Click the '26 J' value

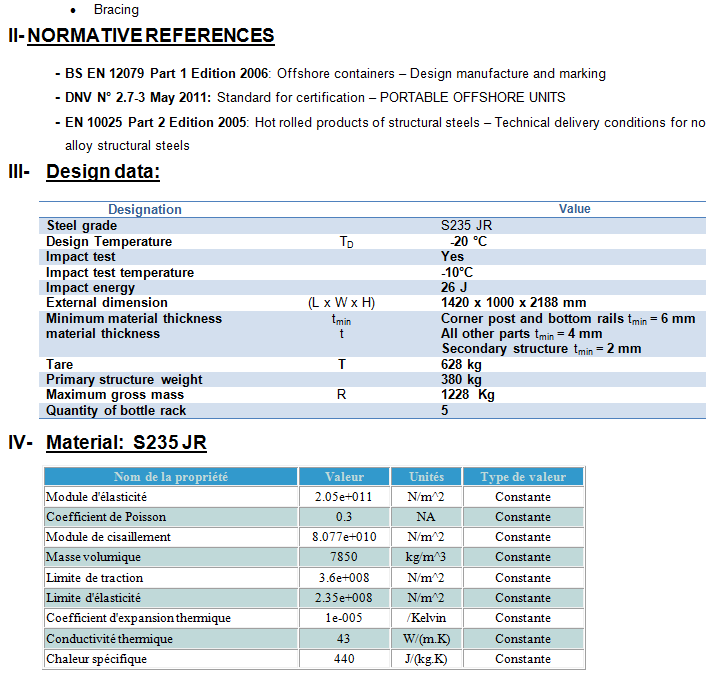pyautogui.click(x=454, y=287)
